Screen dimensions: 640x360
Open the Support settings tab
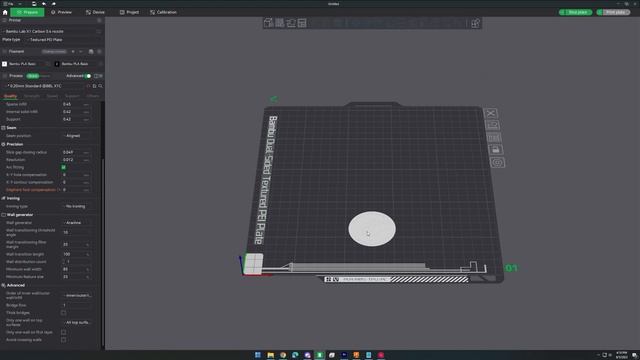tap(72, 96)
